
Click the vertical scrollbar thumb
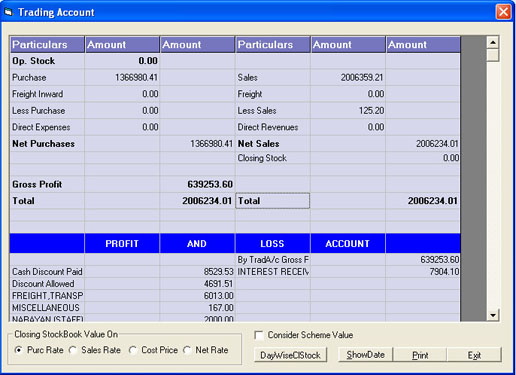click(x=493, y=55)
